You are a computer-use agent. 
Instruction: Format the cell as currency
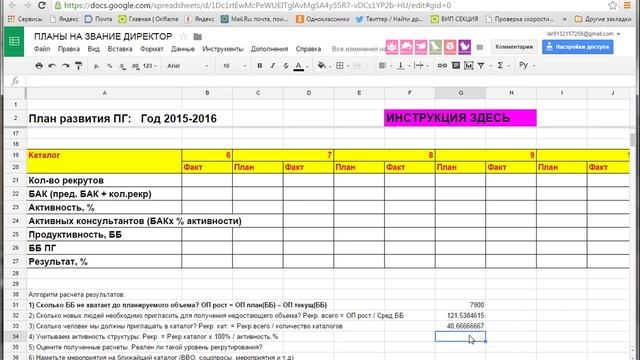click(x=96, y=66)
